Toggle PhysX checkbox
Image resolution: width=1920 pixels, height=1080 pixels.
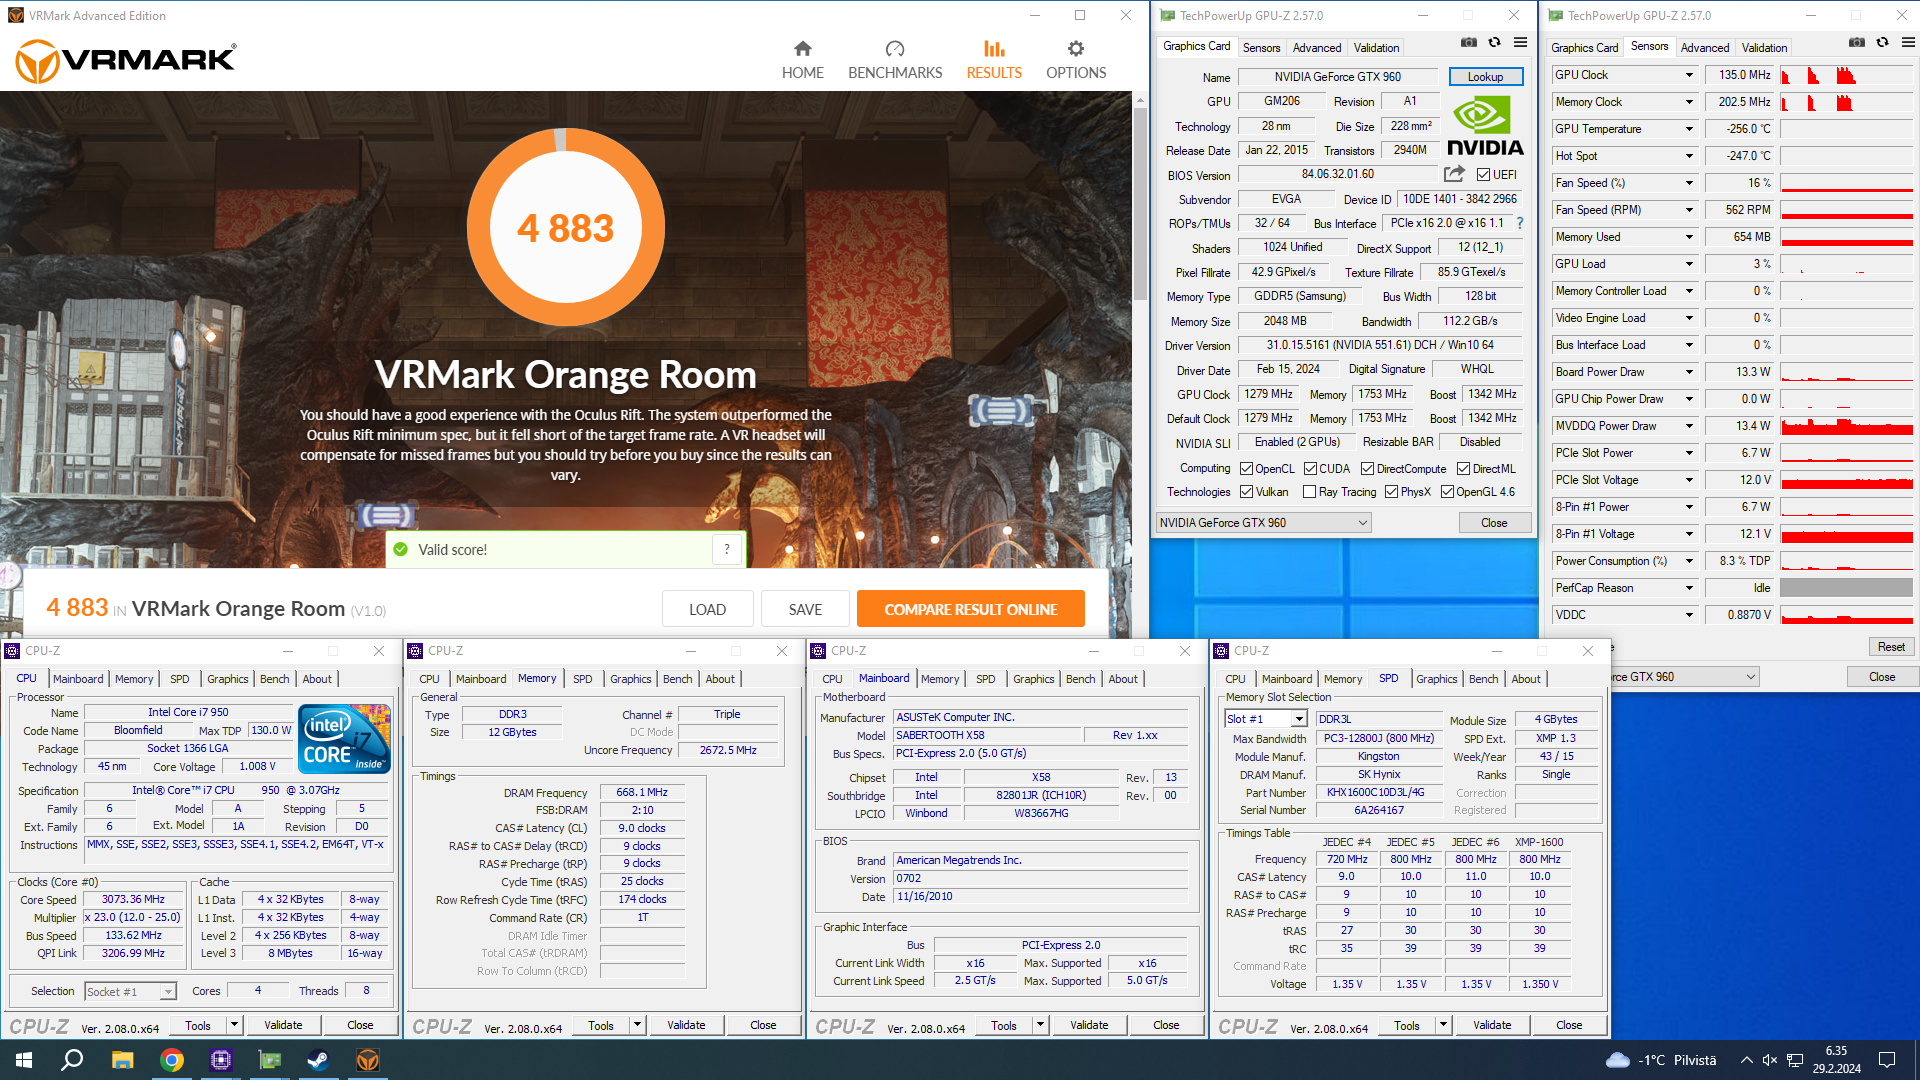pyautogui.click(x=1391, y=492)
